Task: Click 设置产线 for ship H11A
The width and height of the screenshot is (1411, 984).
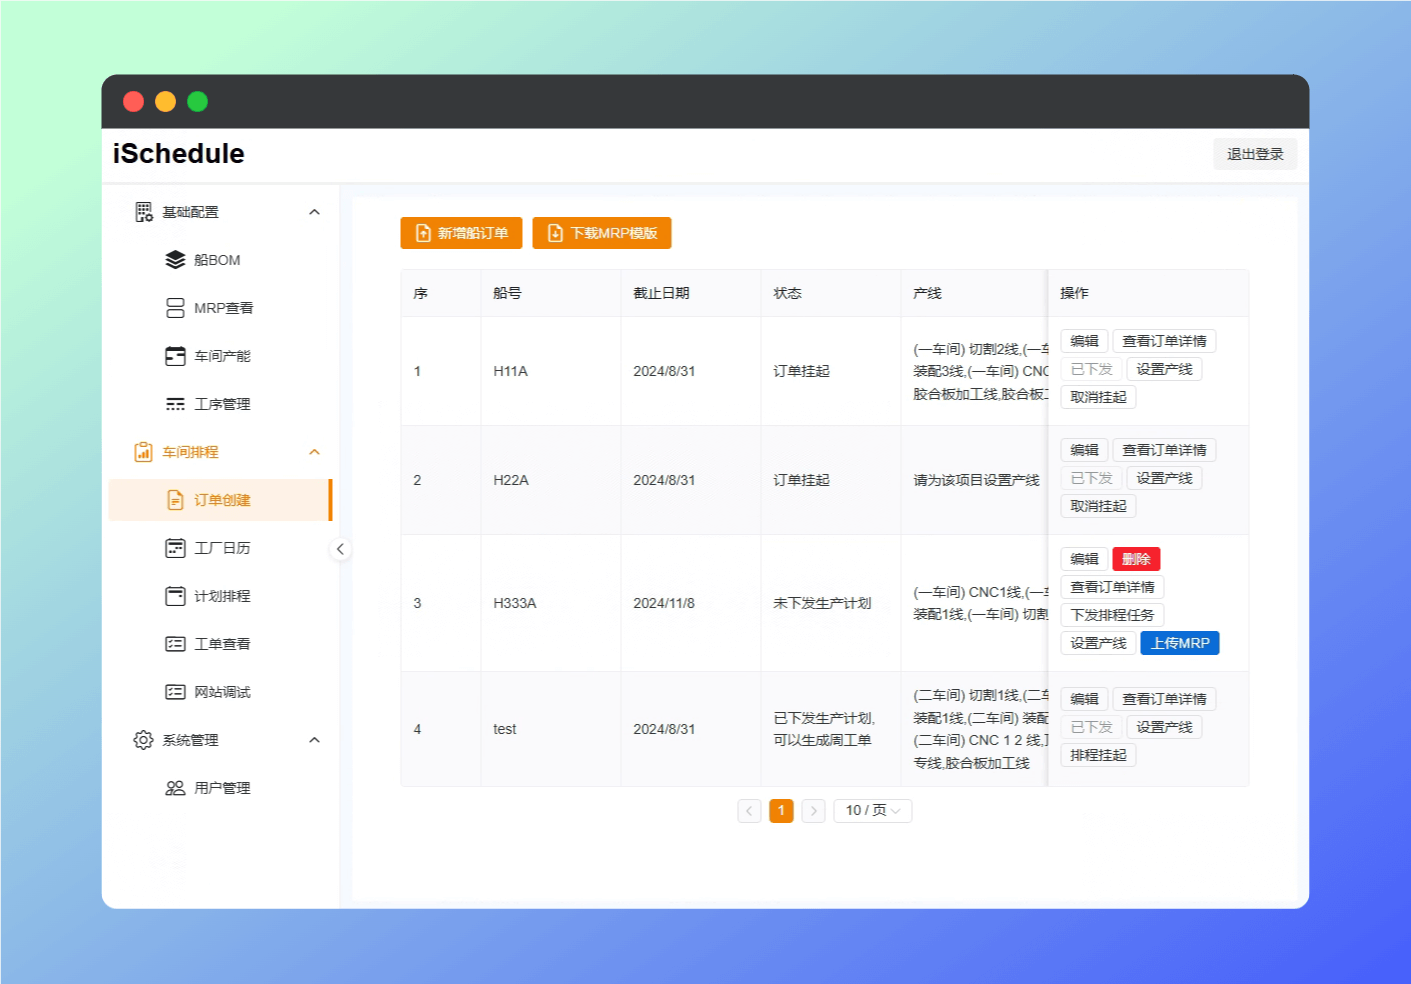Action: (1164, 369)
